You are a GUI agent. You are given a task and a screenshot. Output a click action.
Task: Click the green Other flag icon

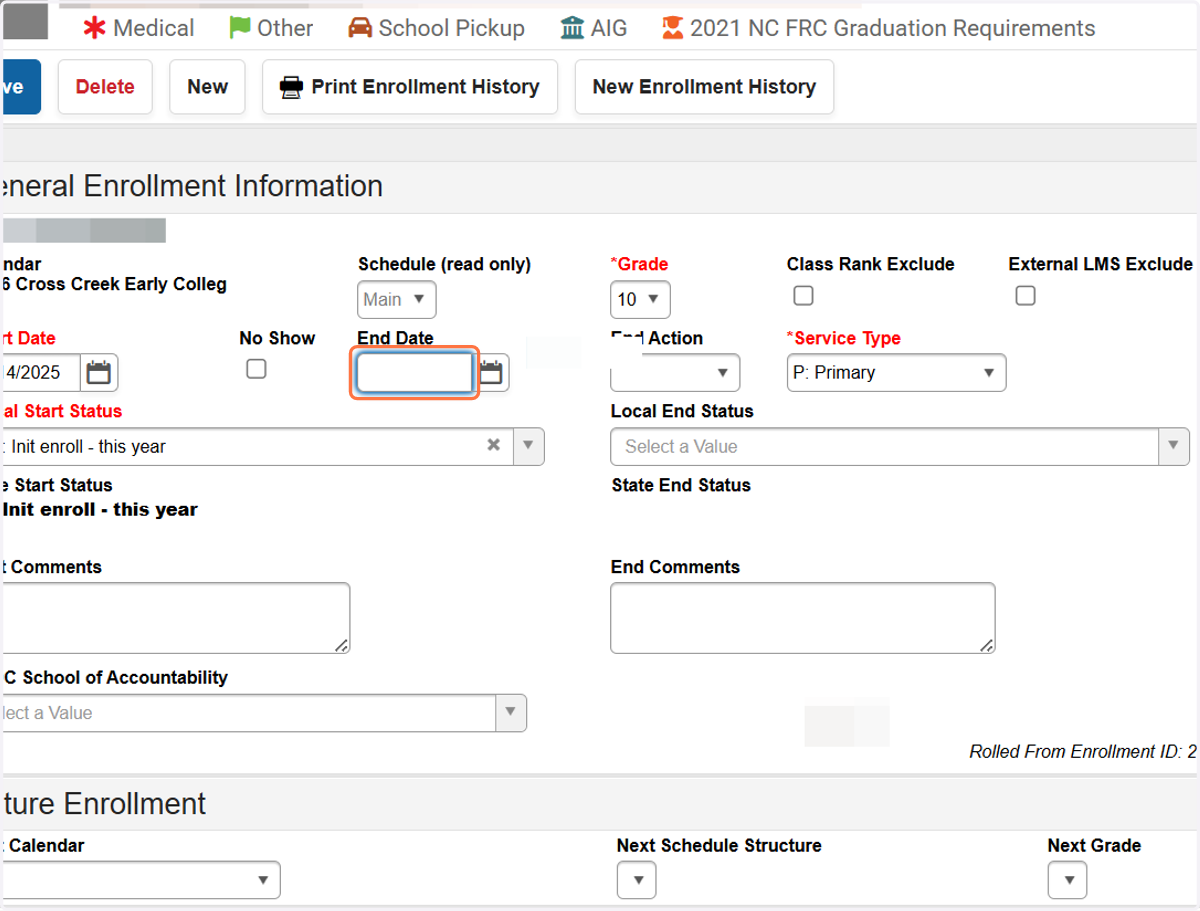tap(240, 28)
